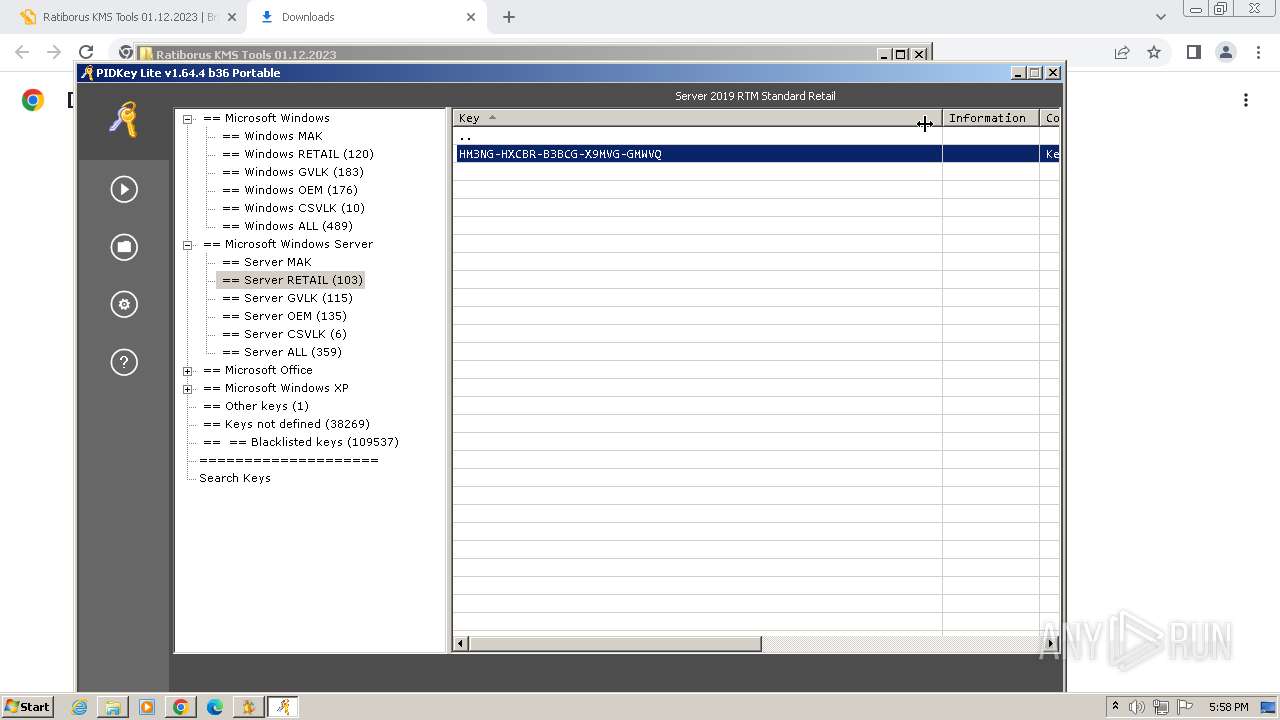Select Windows GVLK (183) entry
Viewport: 1280px width, 720px height.
point(293,172)
